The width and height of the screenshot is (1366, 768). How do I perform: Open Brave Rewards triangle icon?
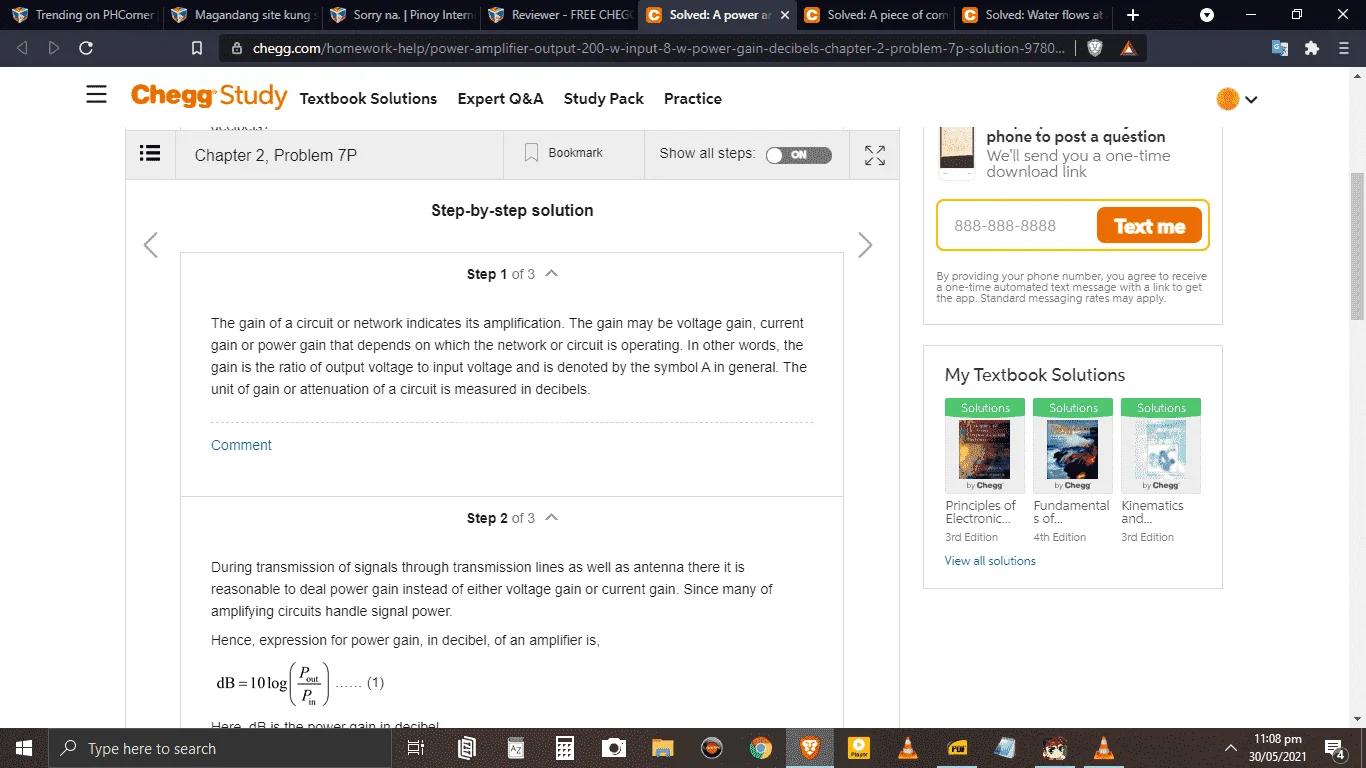point(1128,48)
